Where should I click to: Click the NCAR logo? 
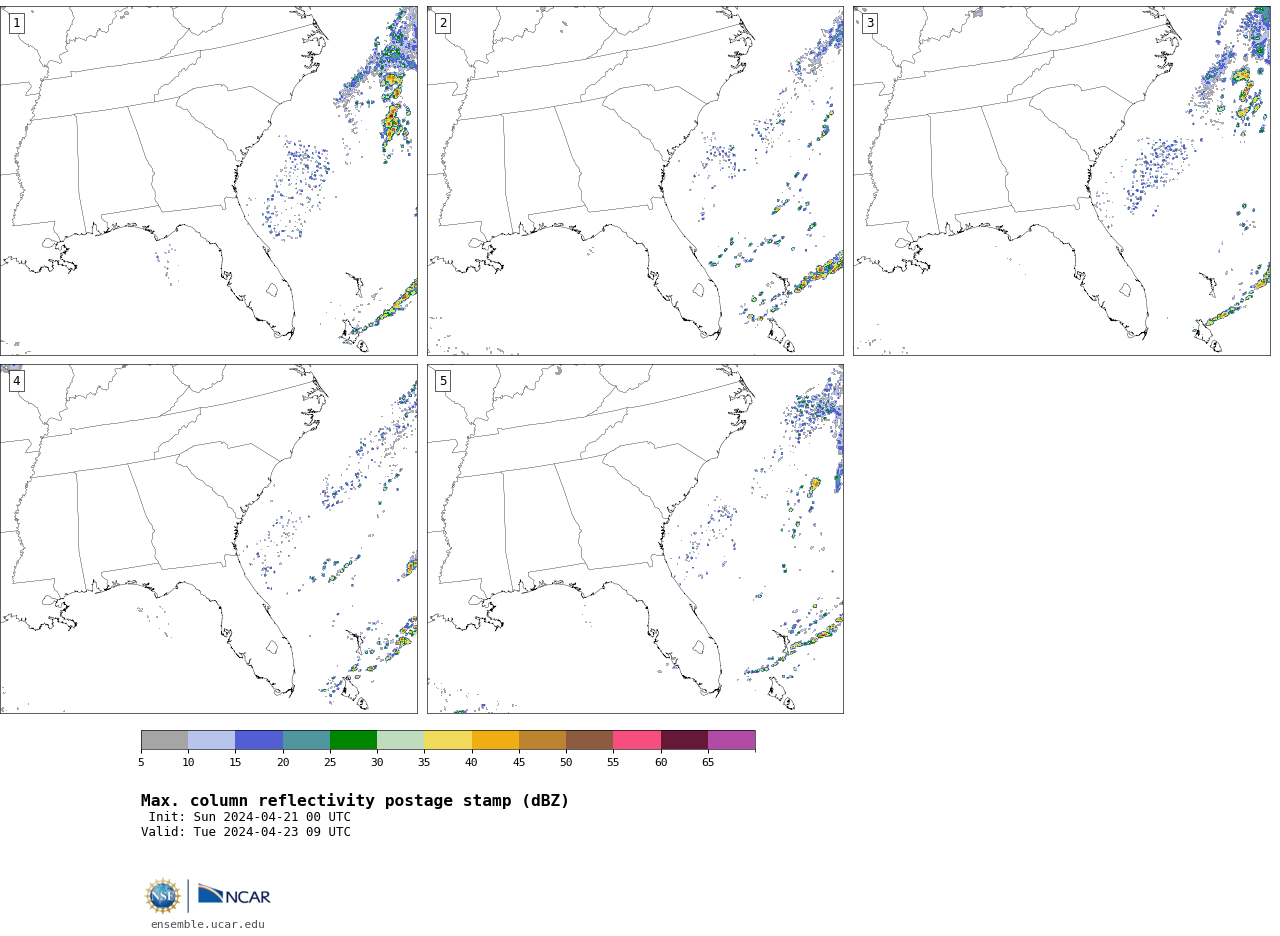[234, 894]
